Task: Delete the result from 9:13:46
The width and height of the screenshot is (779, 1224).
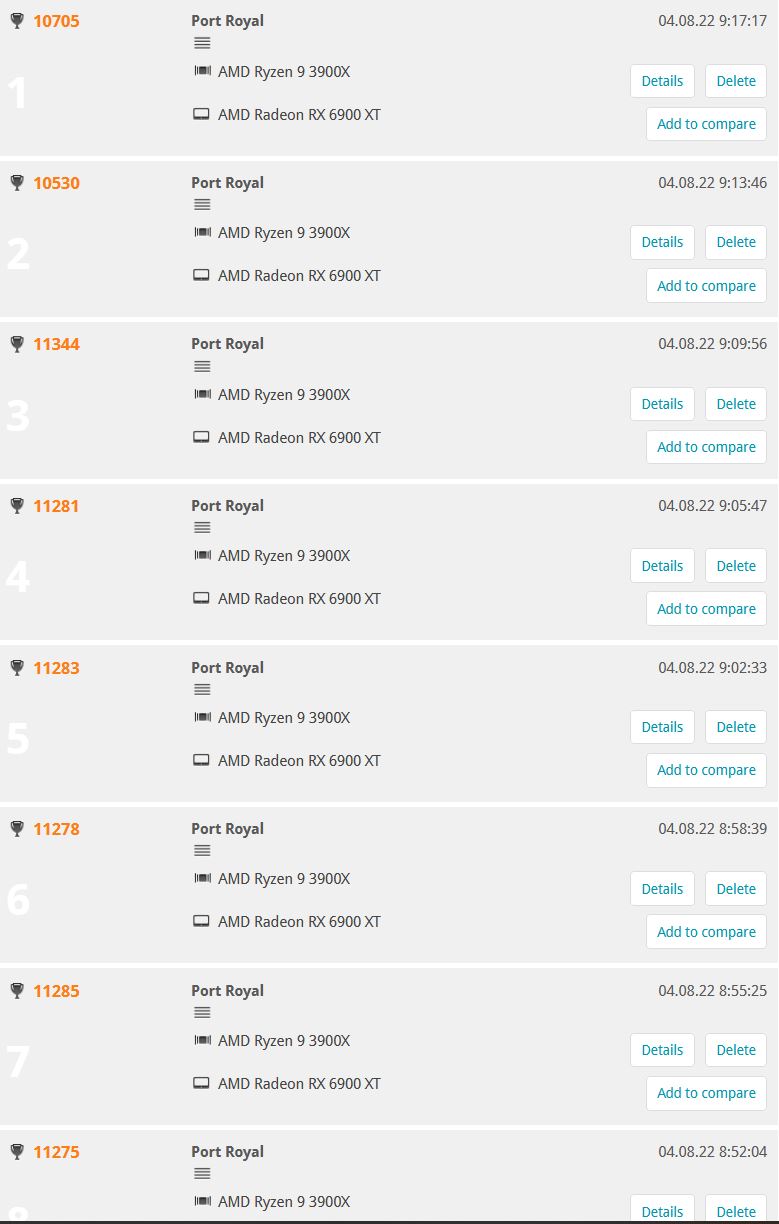Action: pyautogui.click(x=736, y=242)
